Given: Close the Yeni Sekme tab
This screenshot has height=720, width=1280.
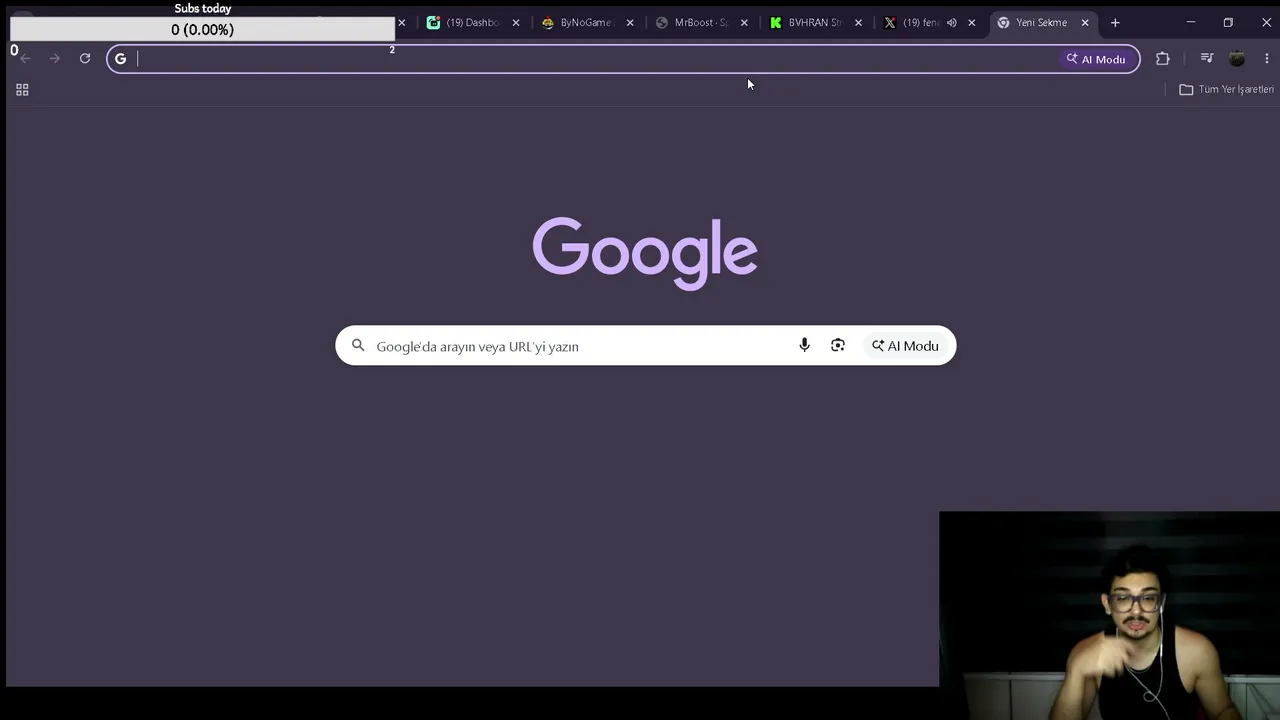Looking at the screenshot, I should [x=1085, y=23].
